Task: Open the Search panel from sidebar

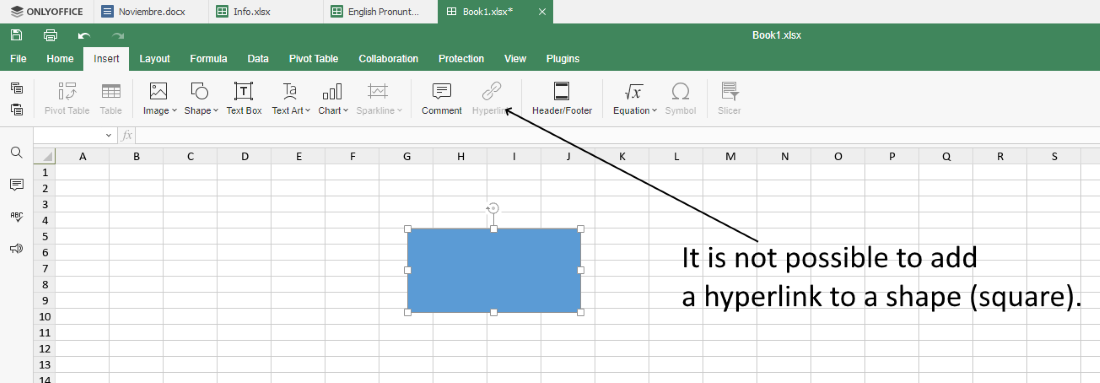Action: [x=17, y=153]
